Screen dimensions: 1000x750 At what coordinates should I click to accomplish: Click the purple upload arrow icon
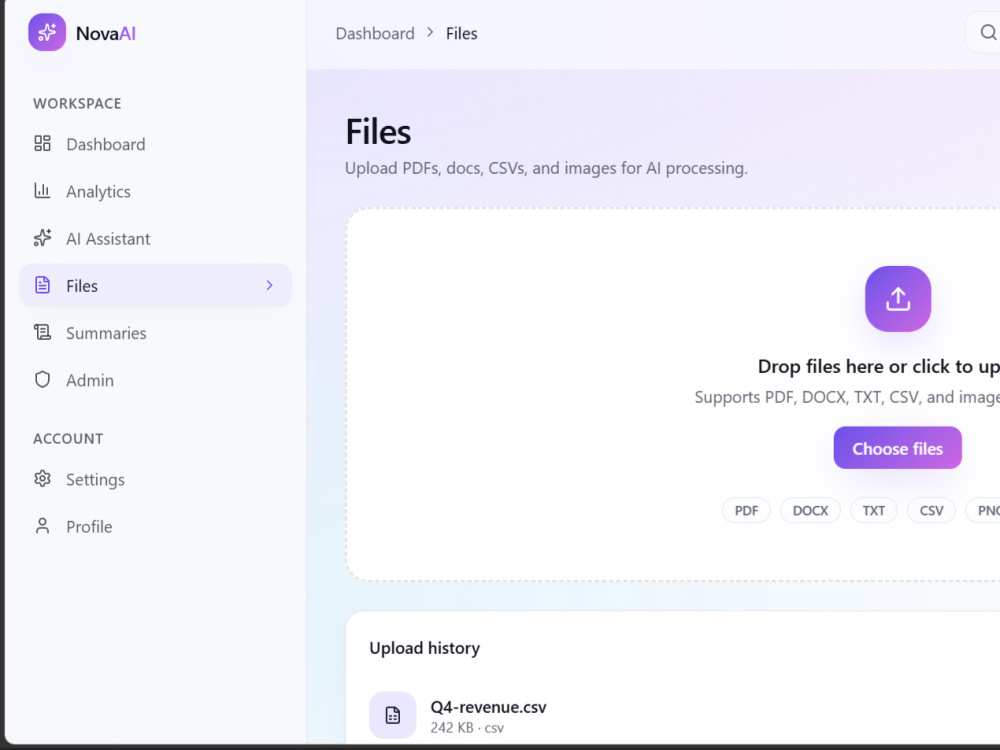pyautogui.click(x=898, y=298)
